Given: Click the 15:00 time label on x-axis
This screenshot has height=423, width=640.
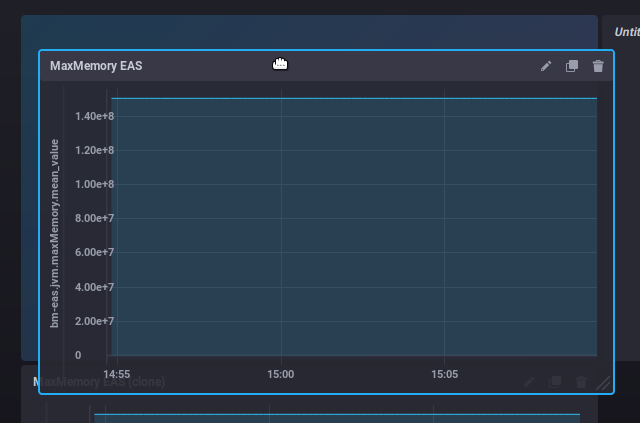Looking at the screenshot, I should point(280,374).
